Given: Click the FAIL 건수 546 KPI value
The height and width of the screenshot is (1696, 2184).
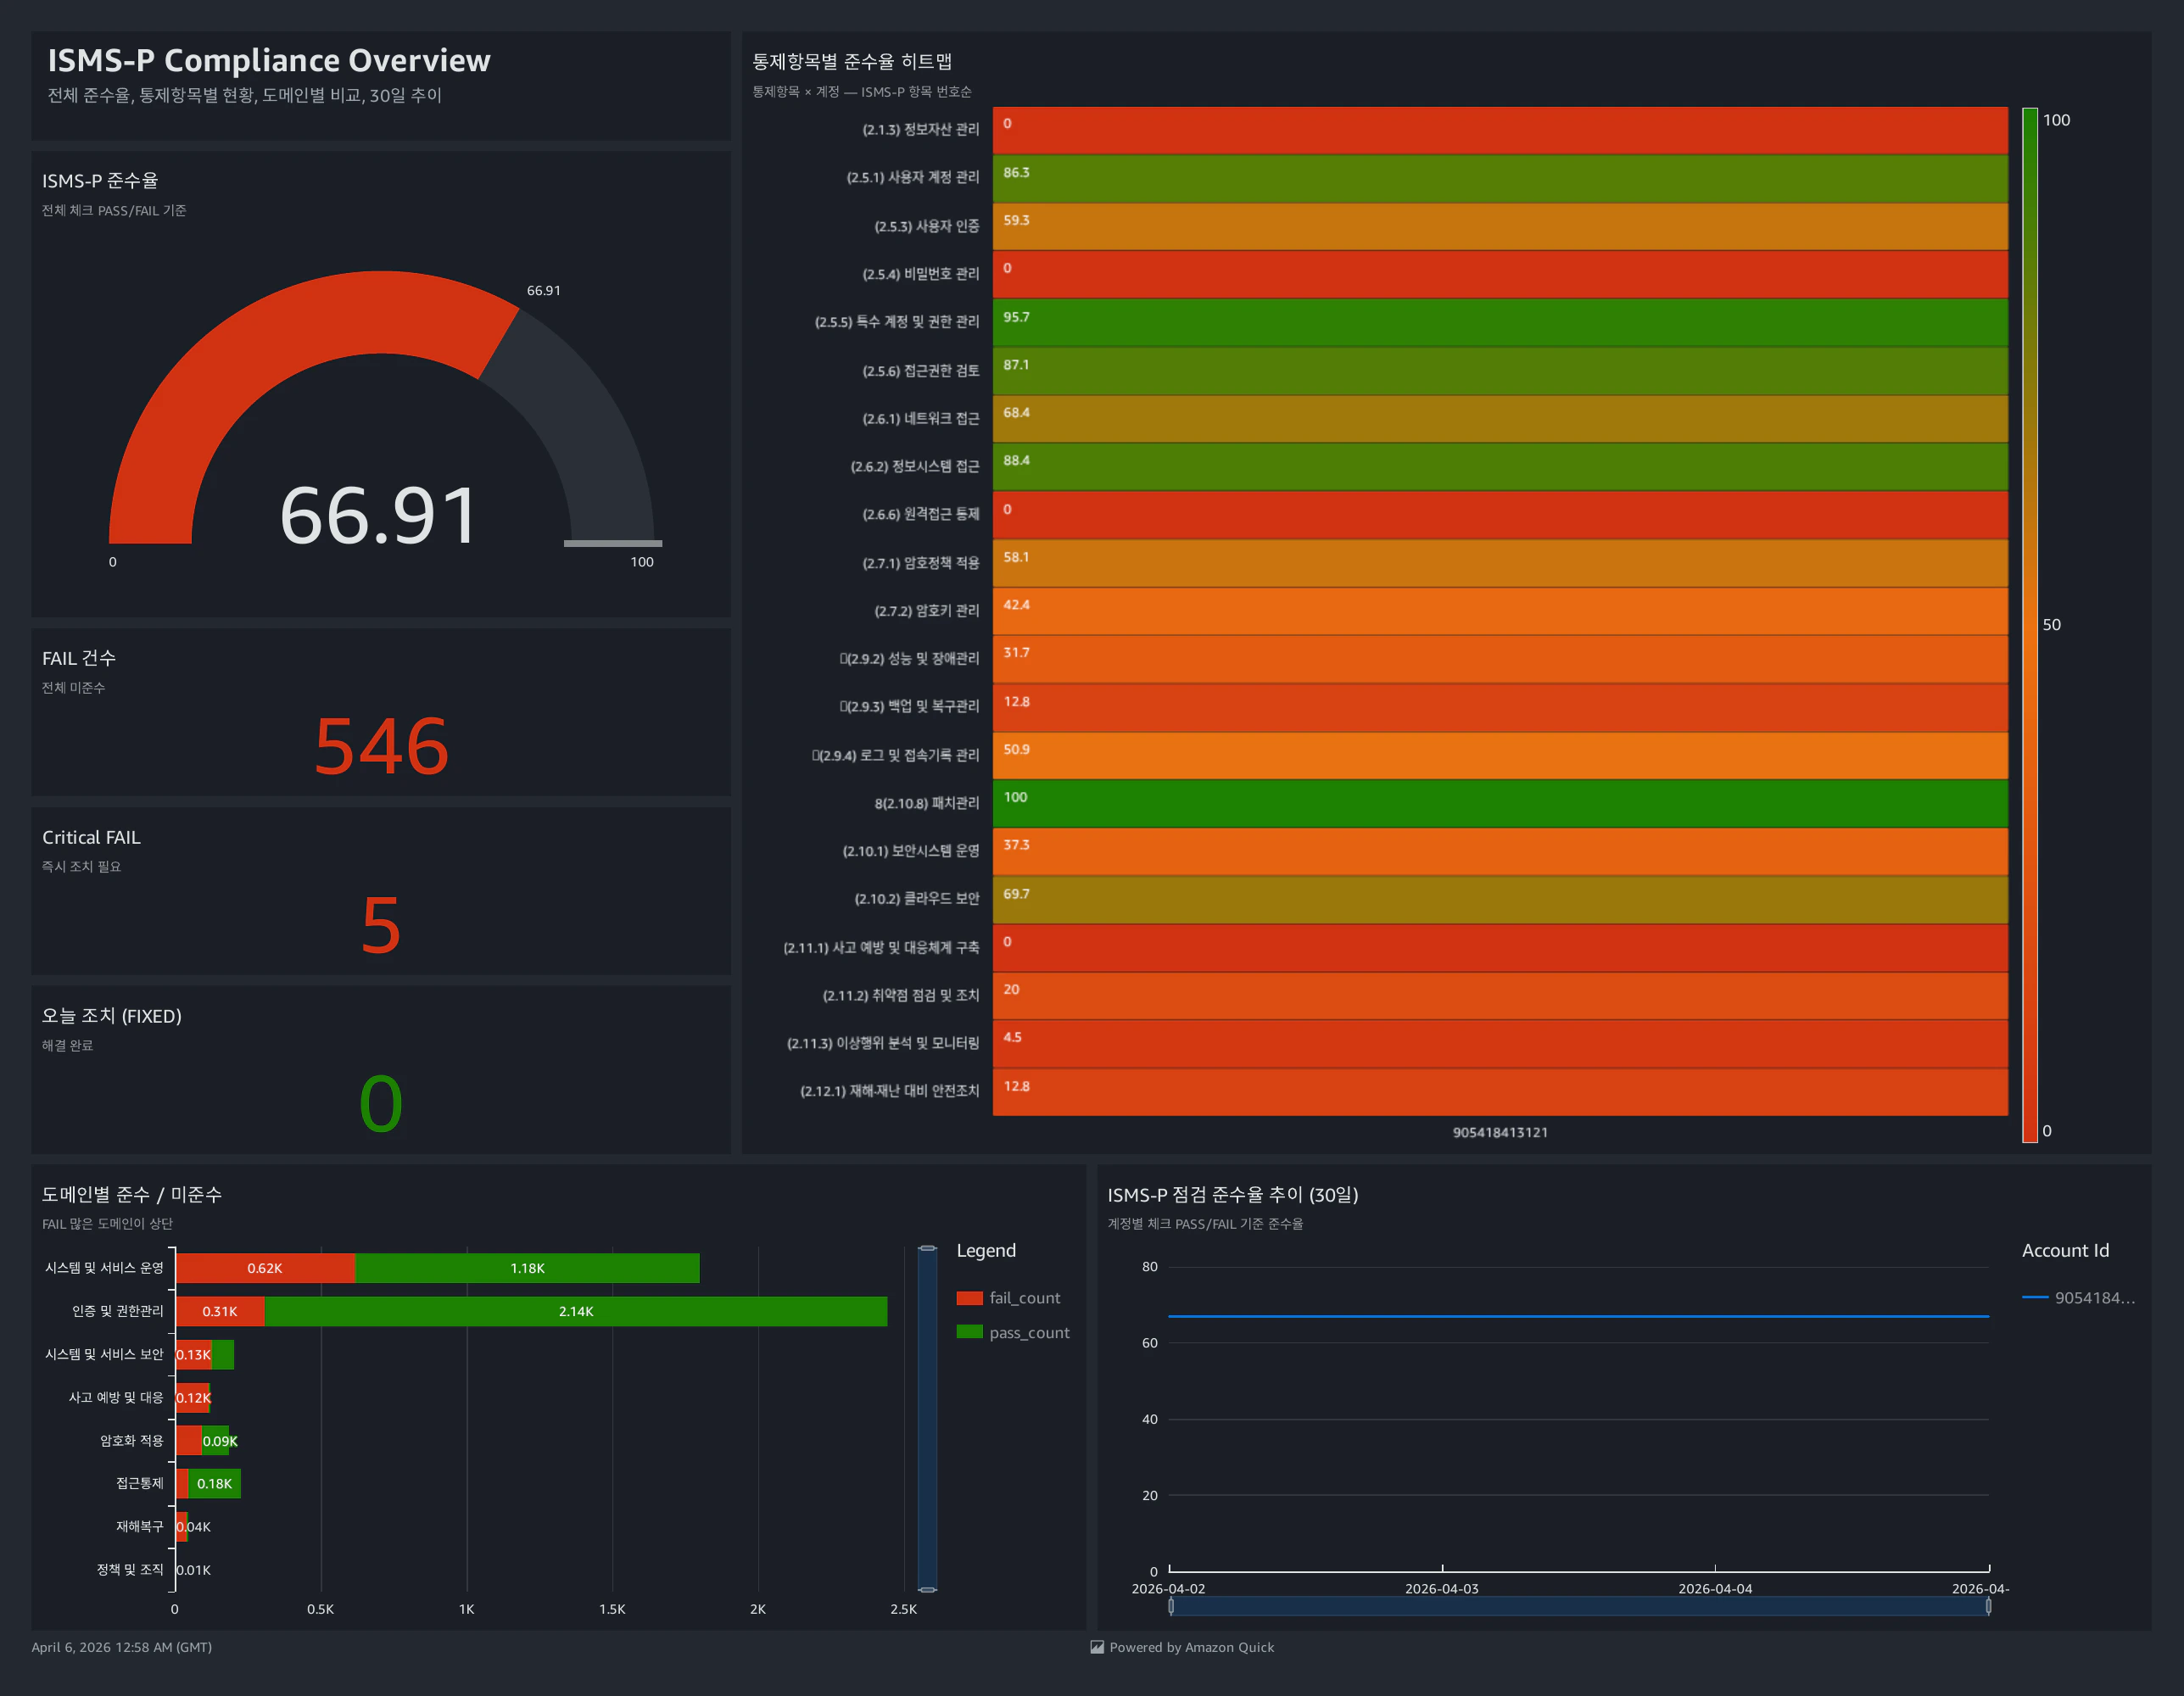Looking at the screenshot, I should point(381,746).
